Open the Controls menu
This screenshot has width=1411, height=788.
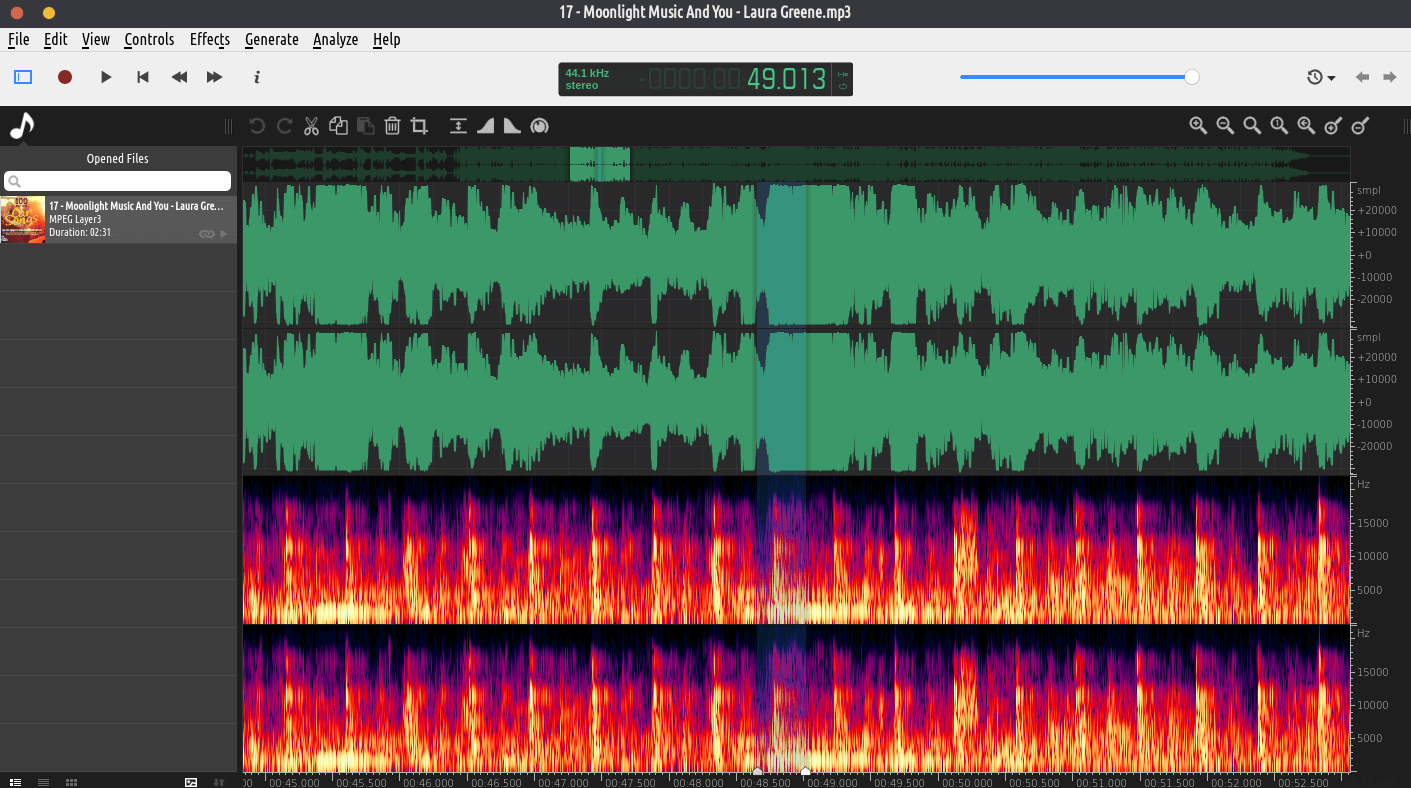[149, 40]
